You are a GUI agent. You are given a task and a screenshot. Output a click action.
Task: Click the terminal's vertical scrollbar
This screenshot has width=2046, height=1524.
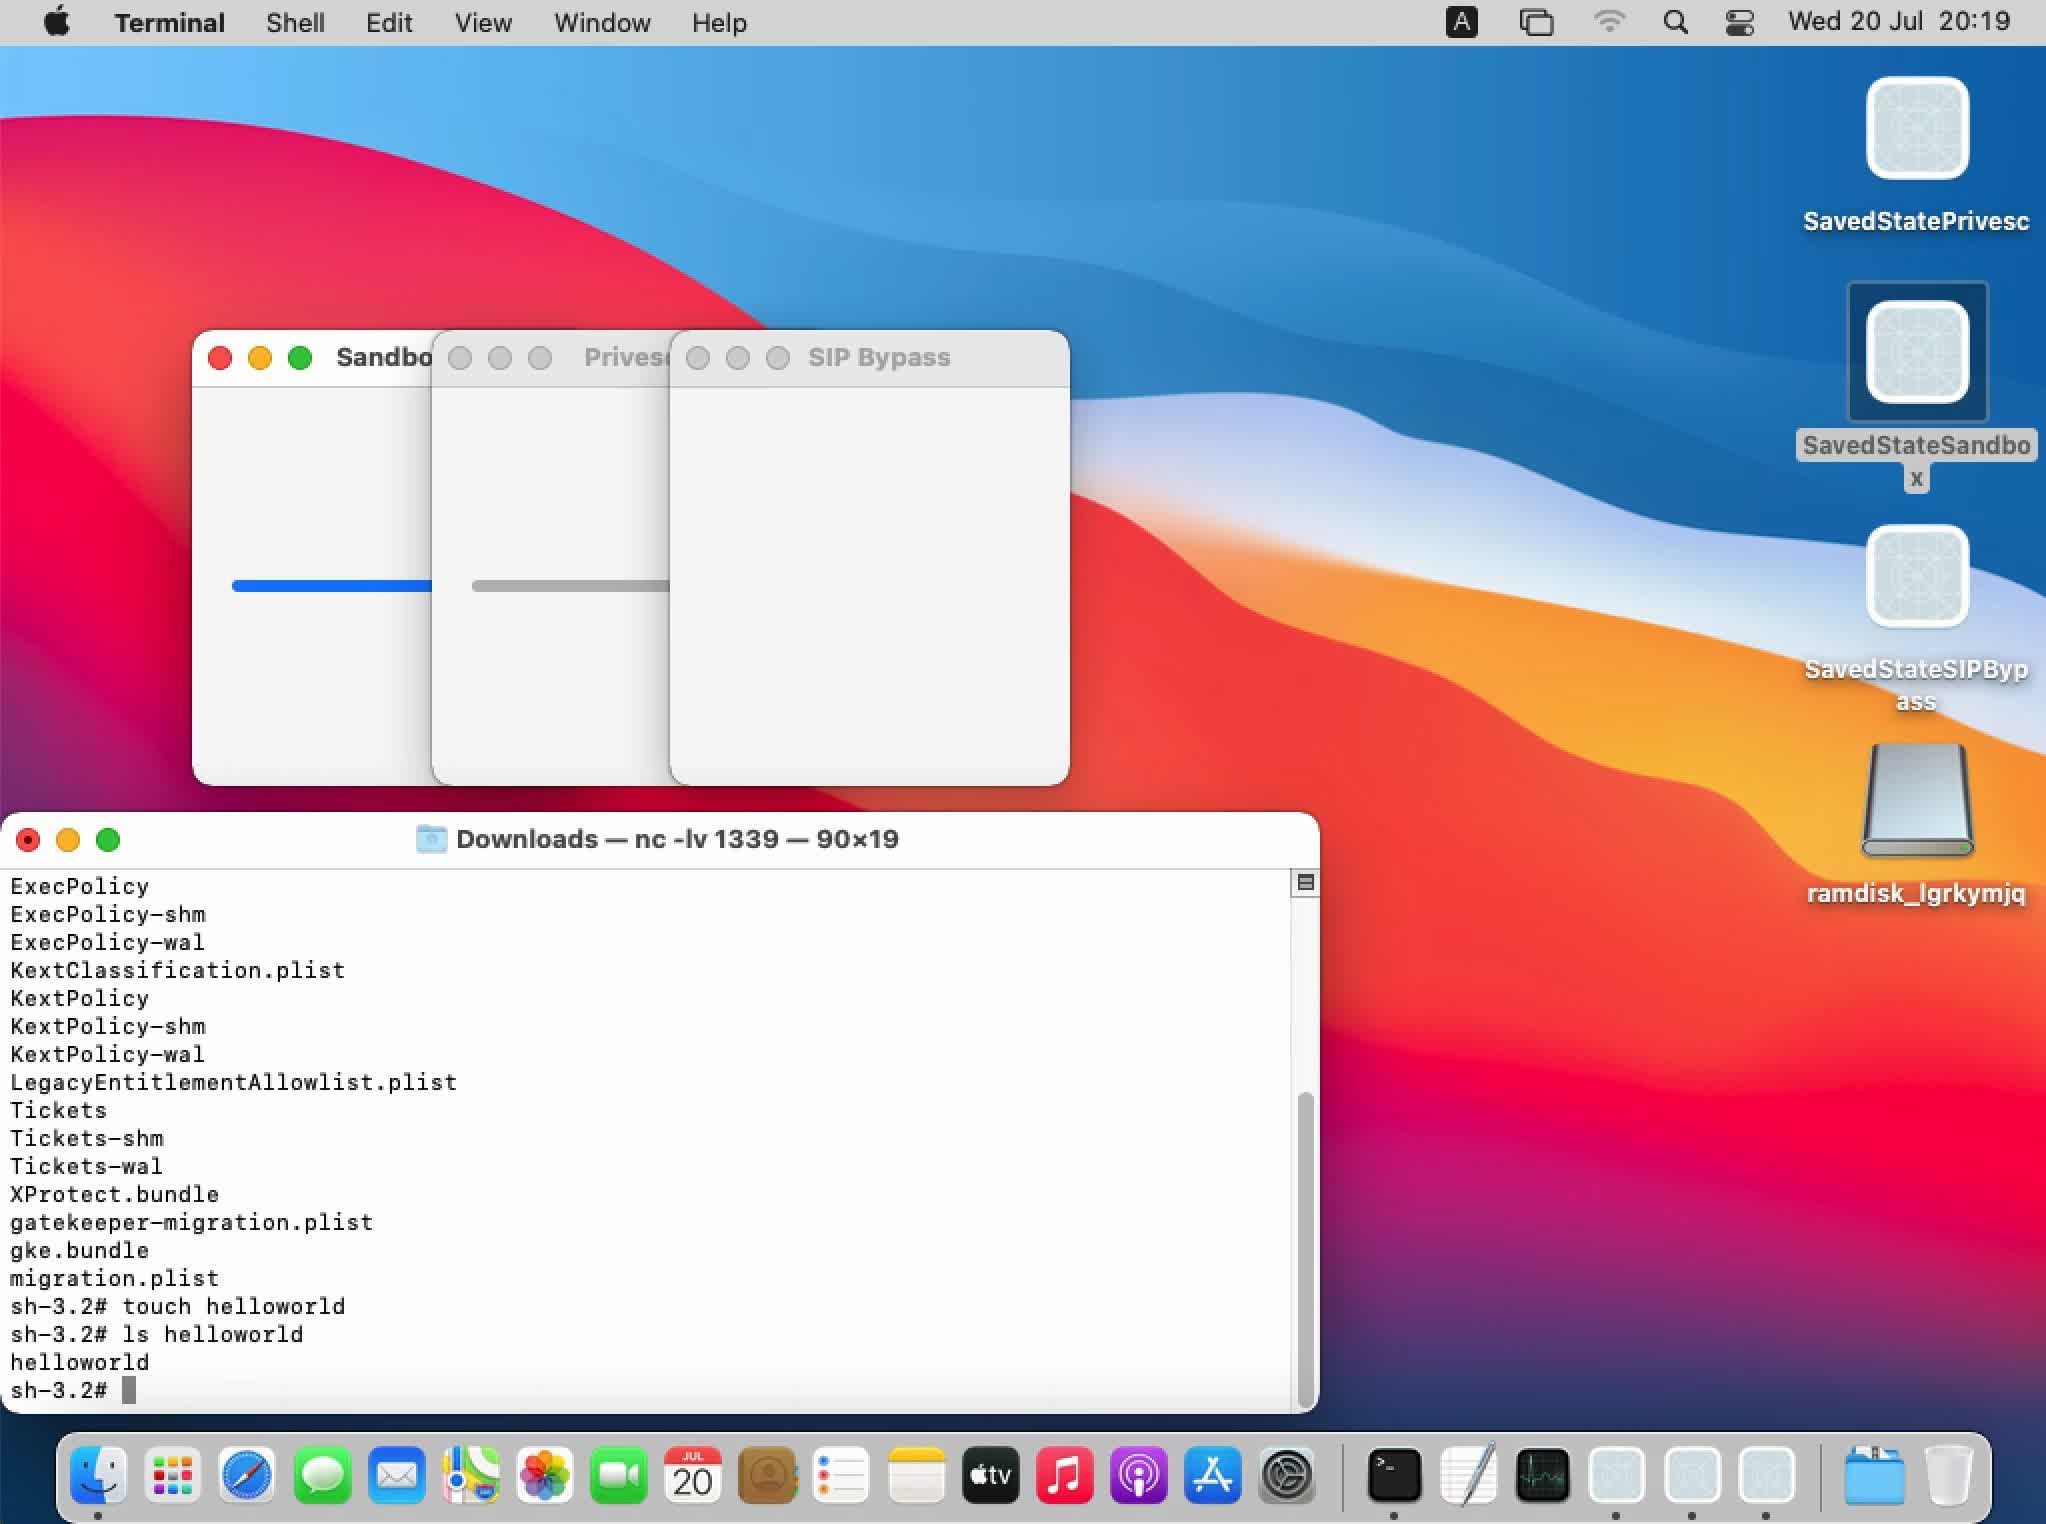click(x=1304, y=1250)
